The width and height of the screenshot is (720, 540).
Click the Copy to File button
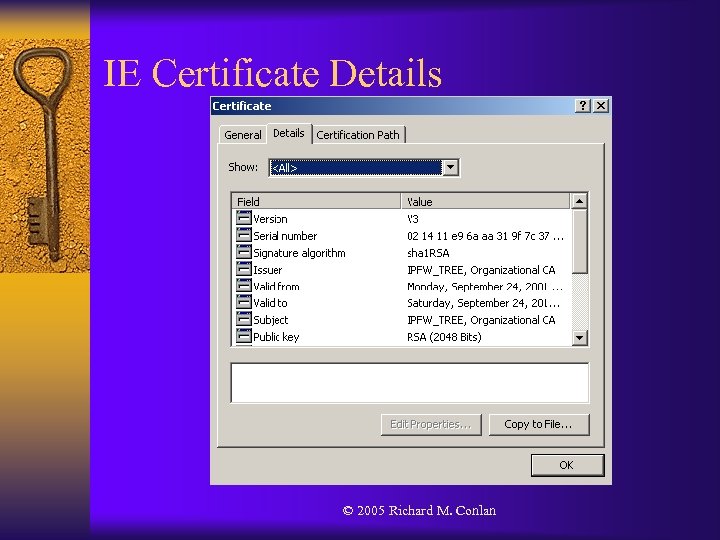[539, 424]
